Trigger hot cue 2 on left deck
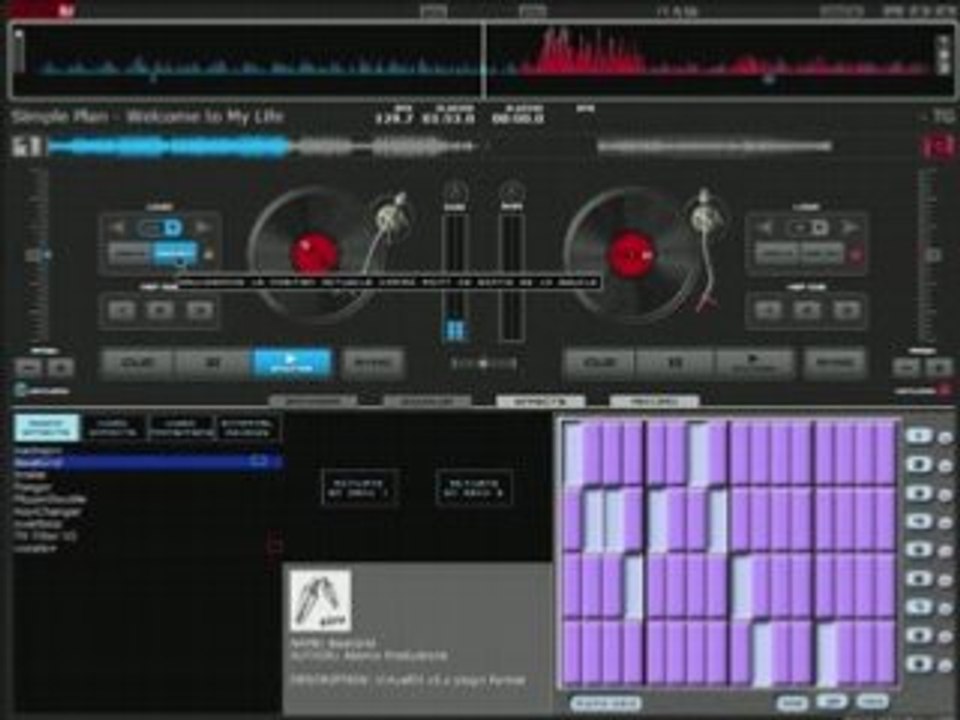The width and height of the screenshot is (960, 720). (x=160, y=310)
